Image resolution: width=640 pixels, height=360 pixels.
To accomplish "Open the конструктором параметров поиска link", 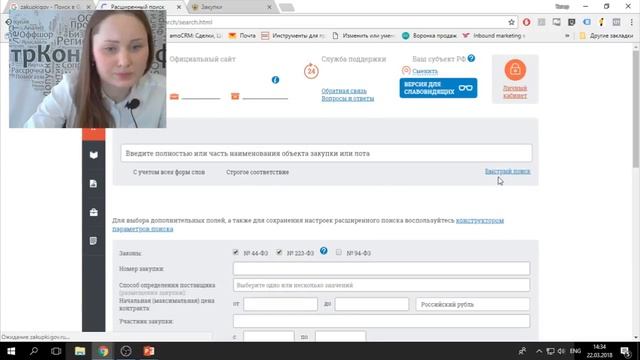I will tap(480, 220).
